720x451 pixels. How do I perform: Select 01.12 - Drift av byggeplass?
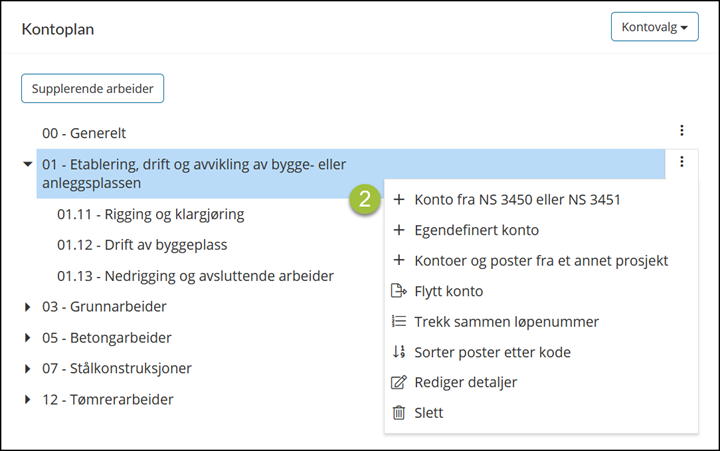142,245
